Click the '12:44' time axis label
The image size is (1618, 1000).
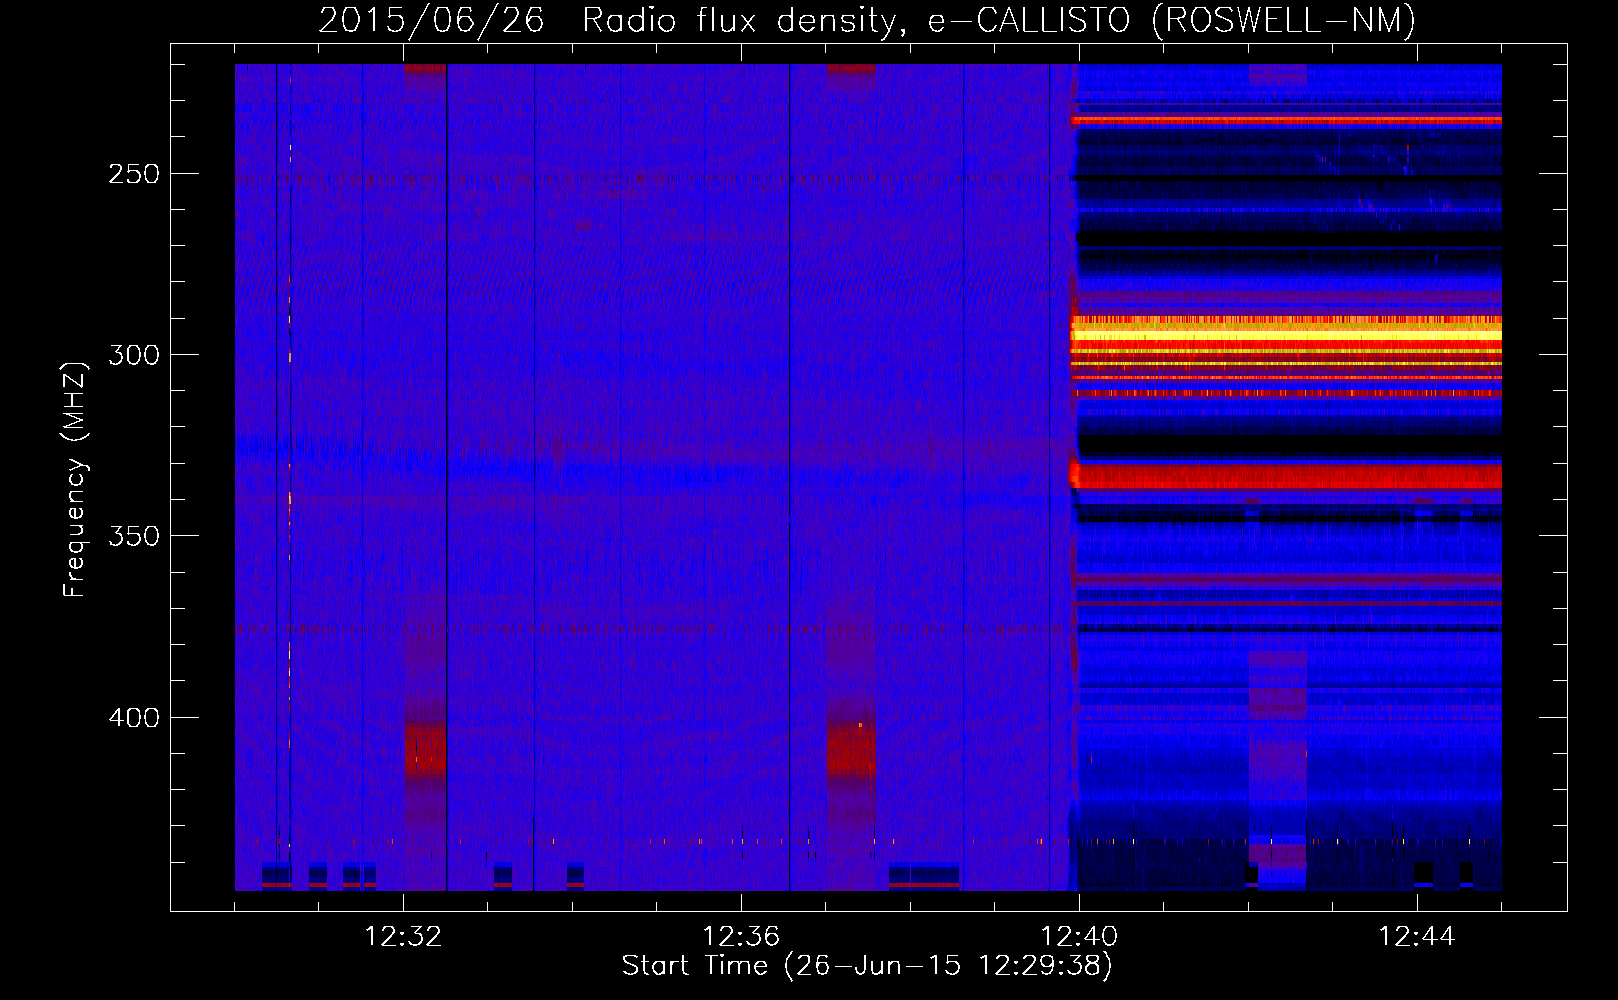click(x=1417, y=937)
